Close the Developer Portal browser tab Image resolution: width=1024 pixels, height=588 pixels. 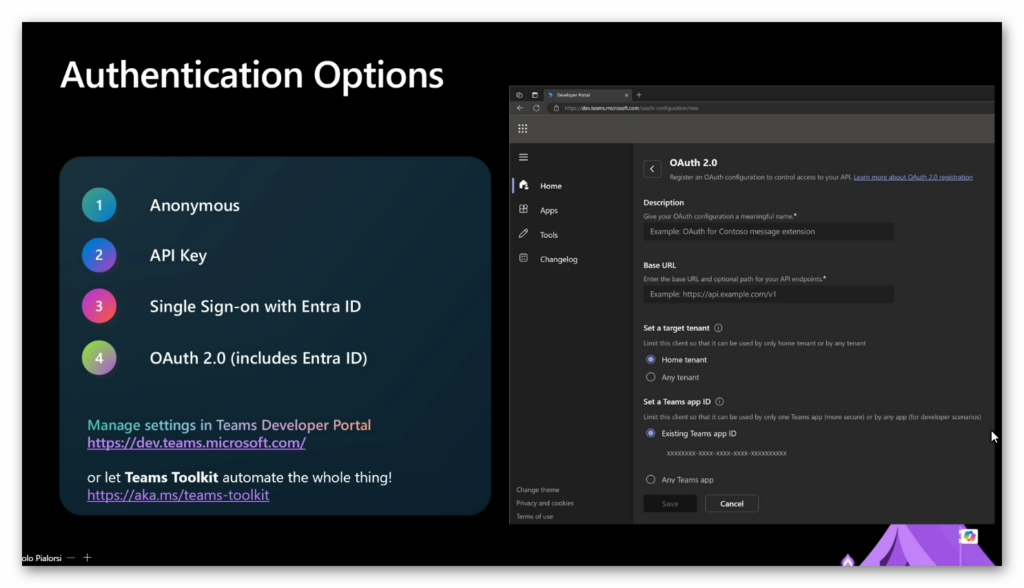626,95
